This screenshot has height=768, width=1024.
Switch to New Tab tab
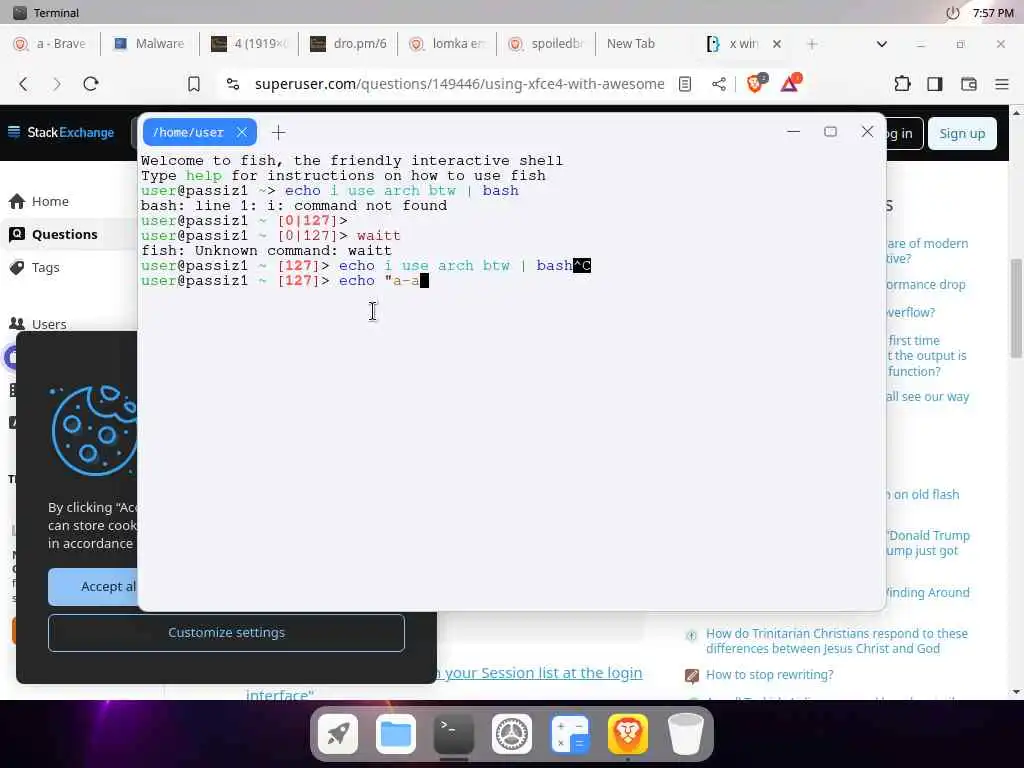pos(631,44)
